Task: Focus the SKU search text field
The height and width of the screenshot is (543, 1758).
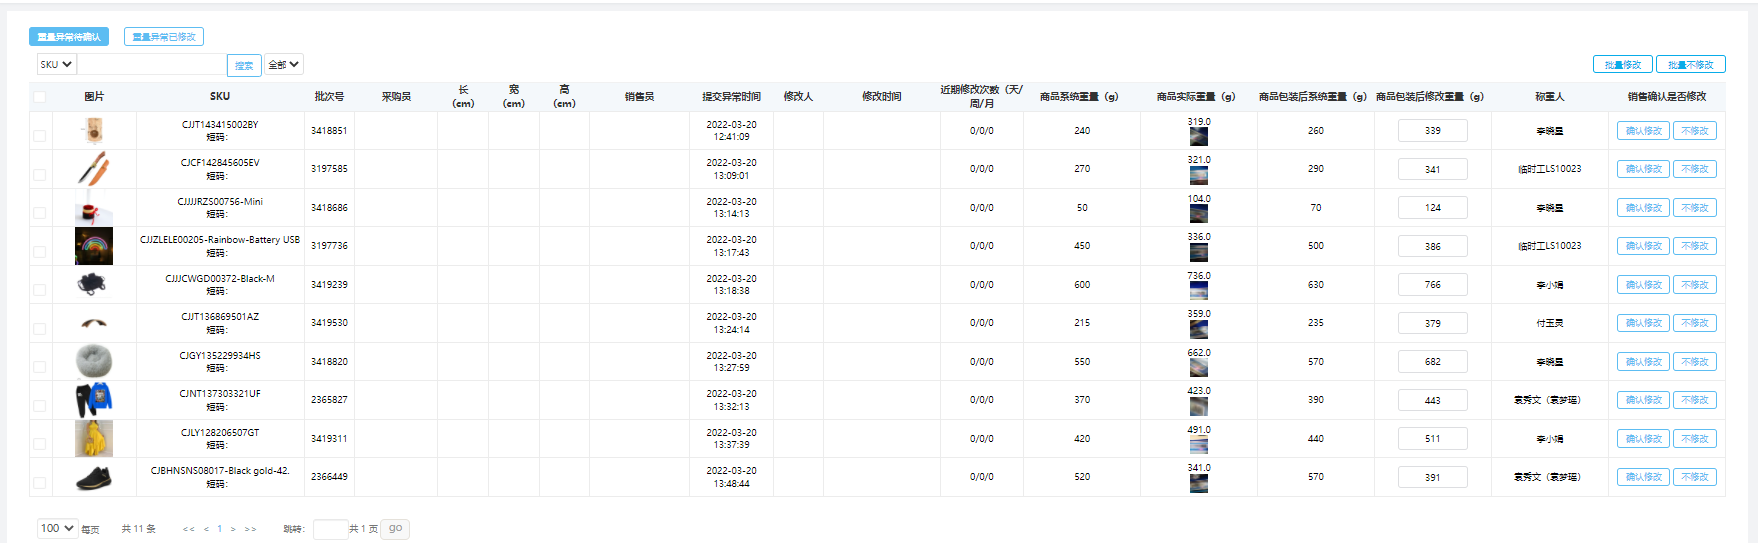Action: pos(152,65)
